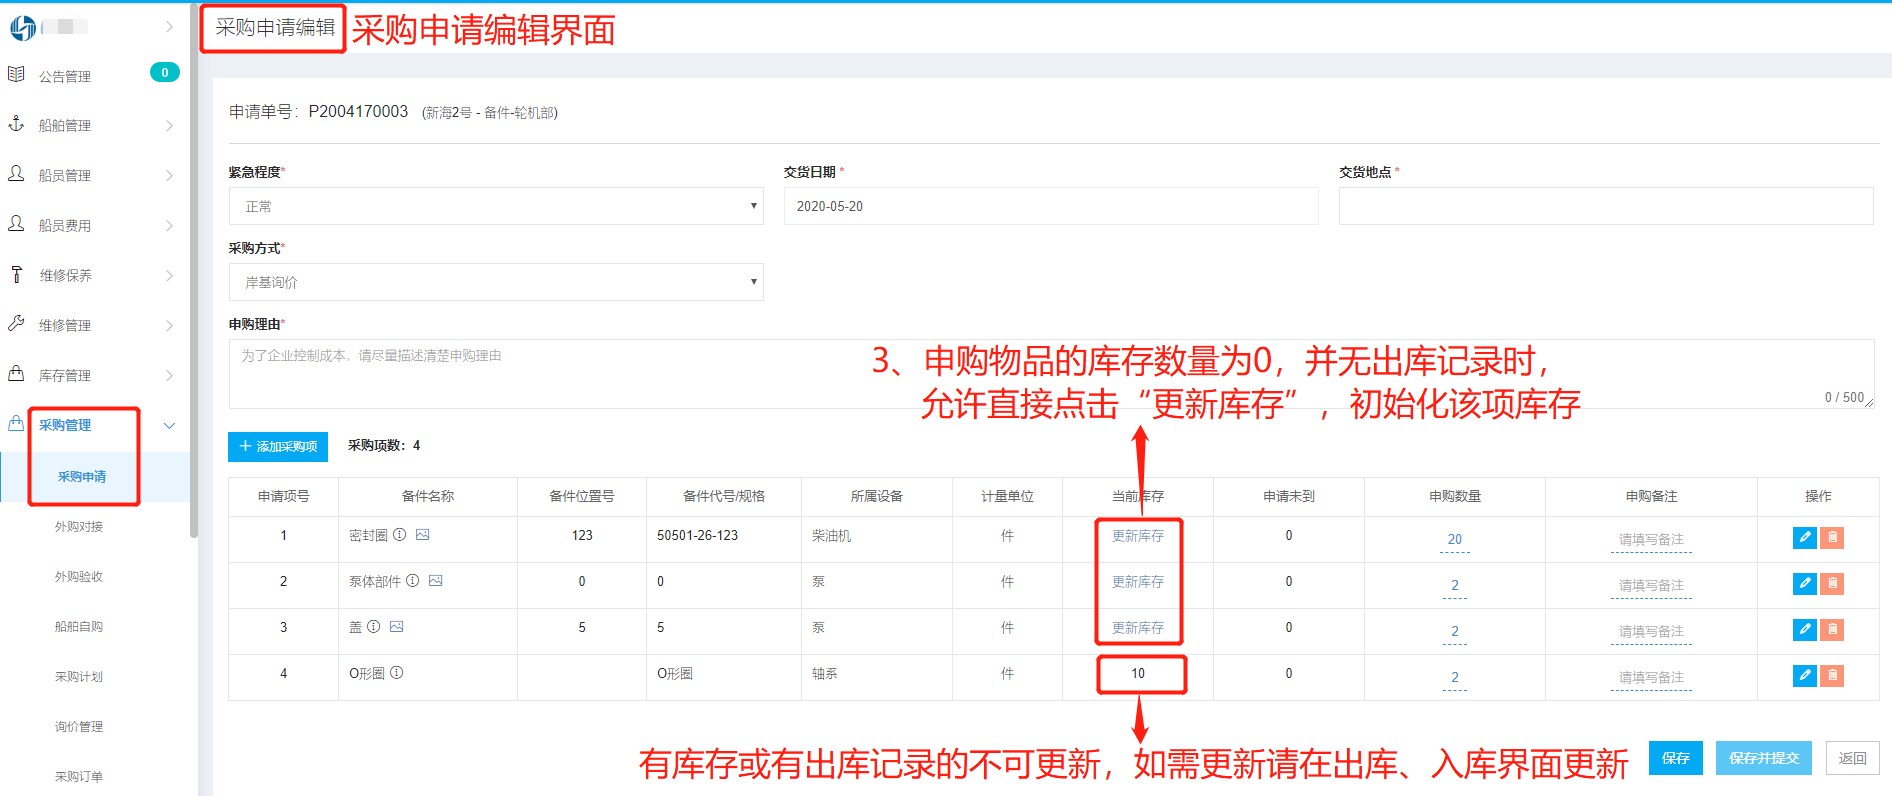Click 更新库存 for 盖 row
Image resolution: width=1892 pixels, height=796 pixels.
coord(1138,628)
